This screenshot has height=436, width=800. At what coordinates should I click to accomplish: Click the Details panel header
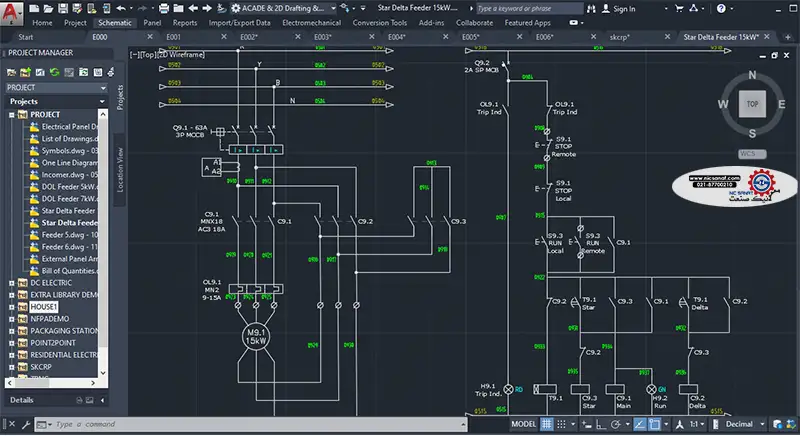pyautogui.click(x=56, y=400)
